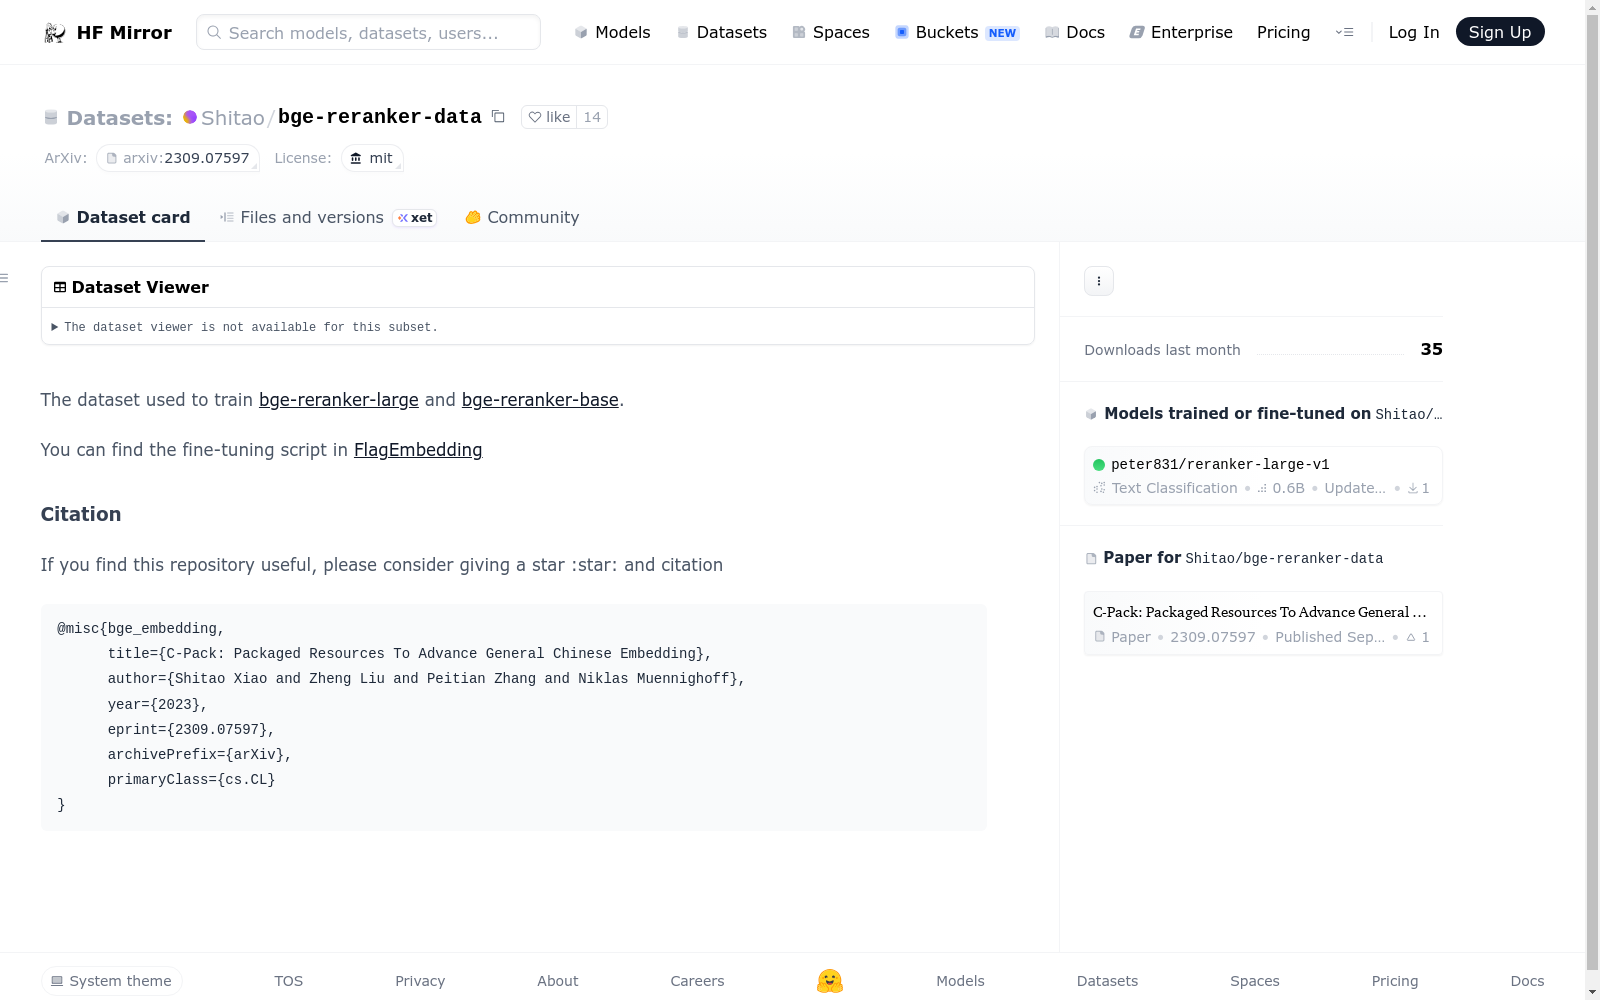The width and height of the screenshot is (1600, 1000).
Task: Open the FlagEmbedding link
Action: 418,450
